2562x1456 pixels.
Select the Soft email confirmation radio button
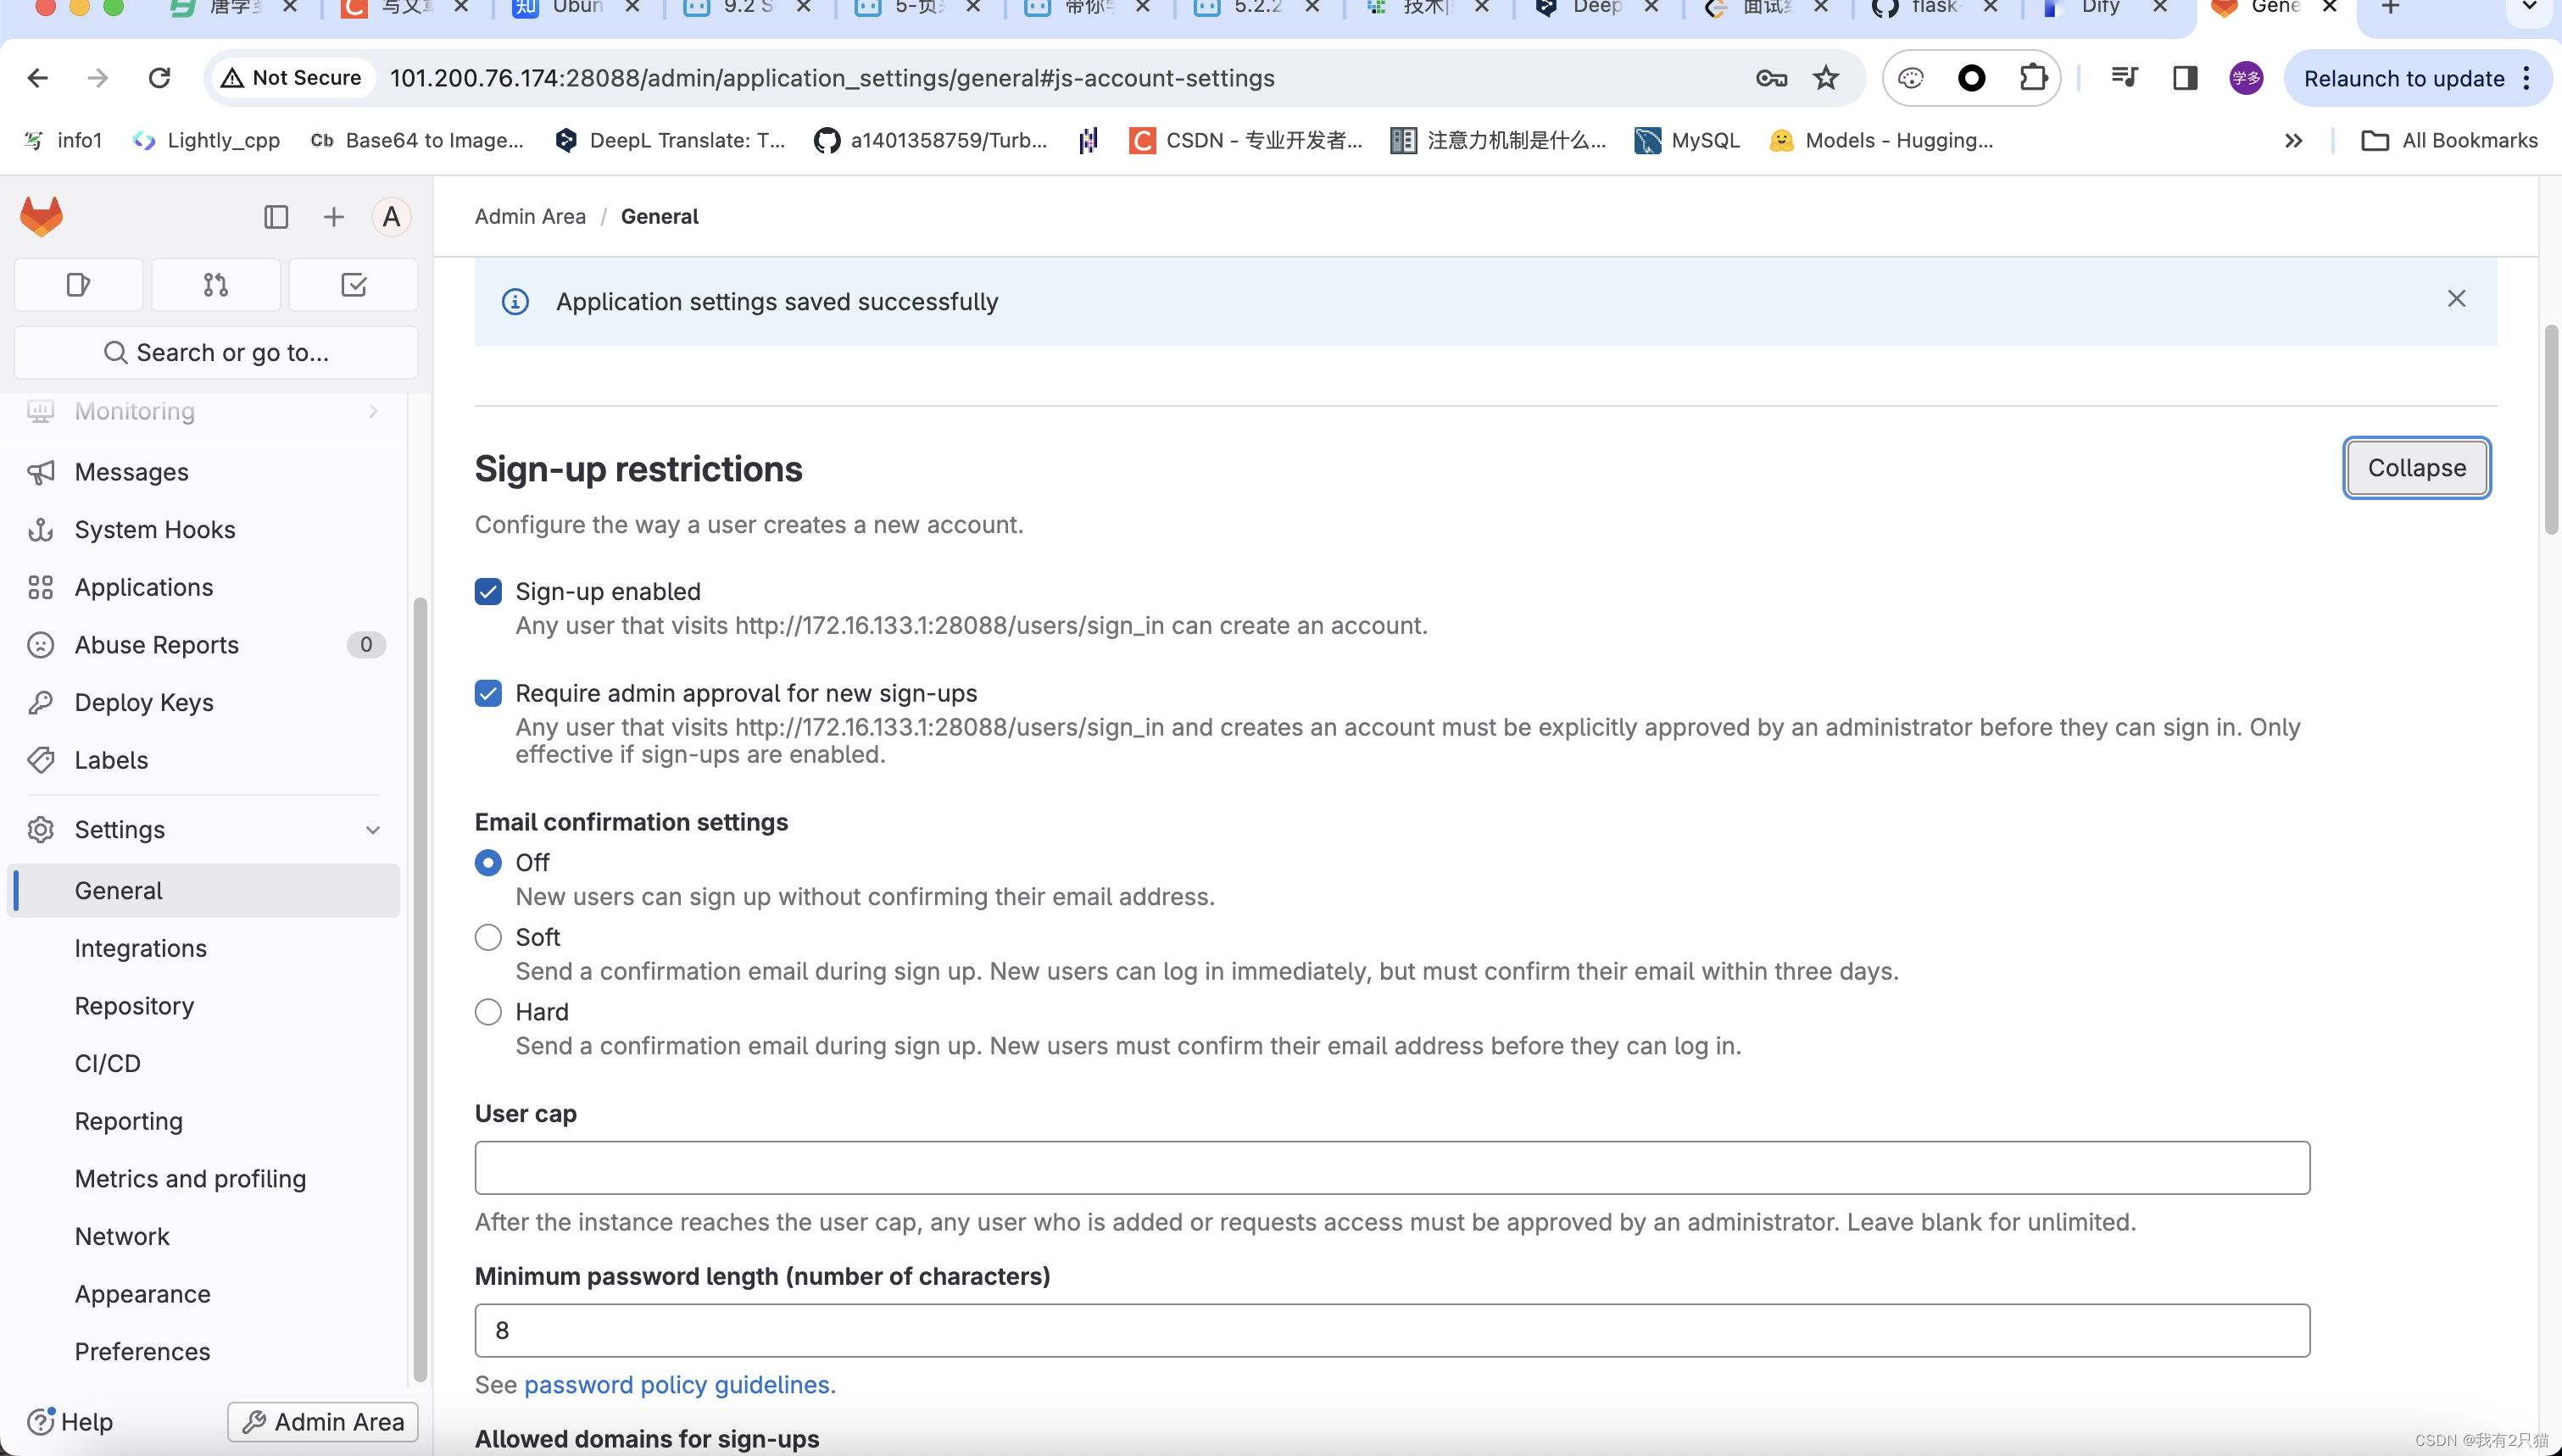coord(487,937)
